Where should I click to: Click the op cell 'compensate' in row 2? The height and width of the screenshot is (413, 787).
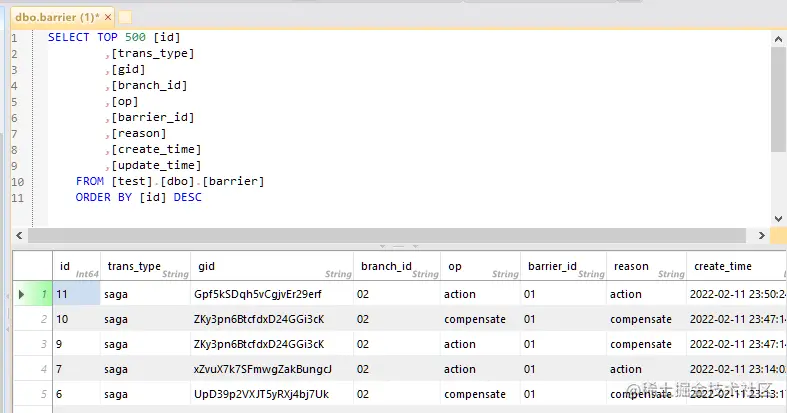tap(481, 319)
